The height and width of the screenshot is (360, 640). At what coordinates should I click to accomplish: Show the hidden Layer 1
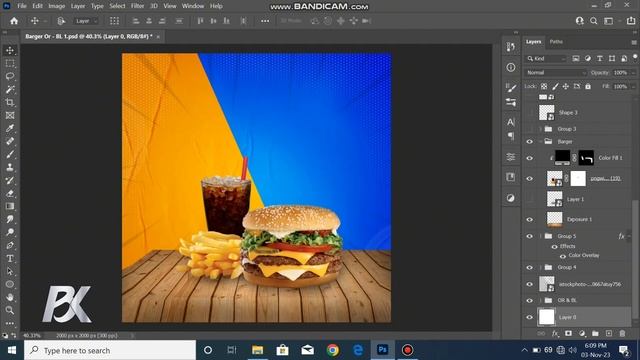pos(529,199)
